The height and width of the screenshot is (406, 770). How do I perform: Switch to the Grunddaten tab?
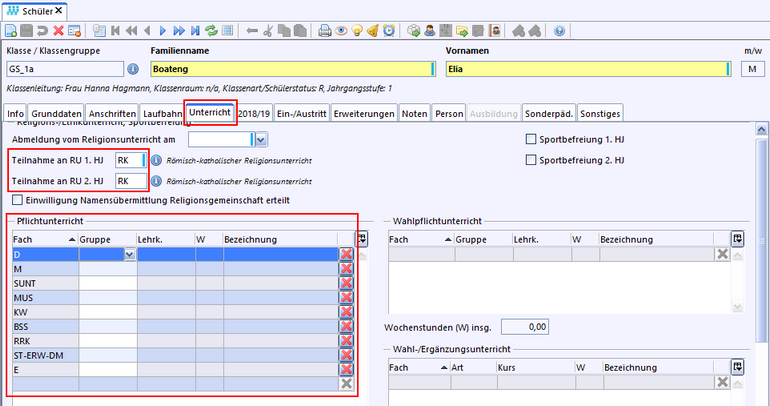pyautogui.click(x=55, y=113)
